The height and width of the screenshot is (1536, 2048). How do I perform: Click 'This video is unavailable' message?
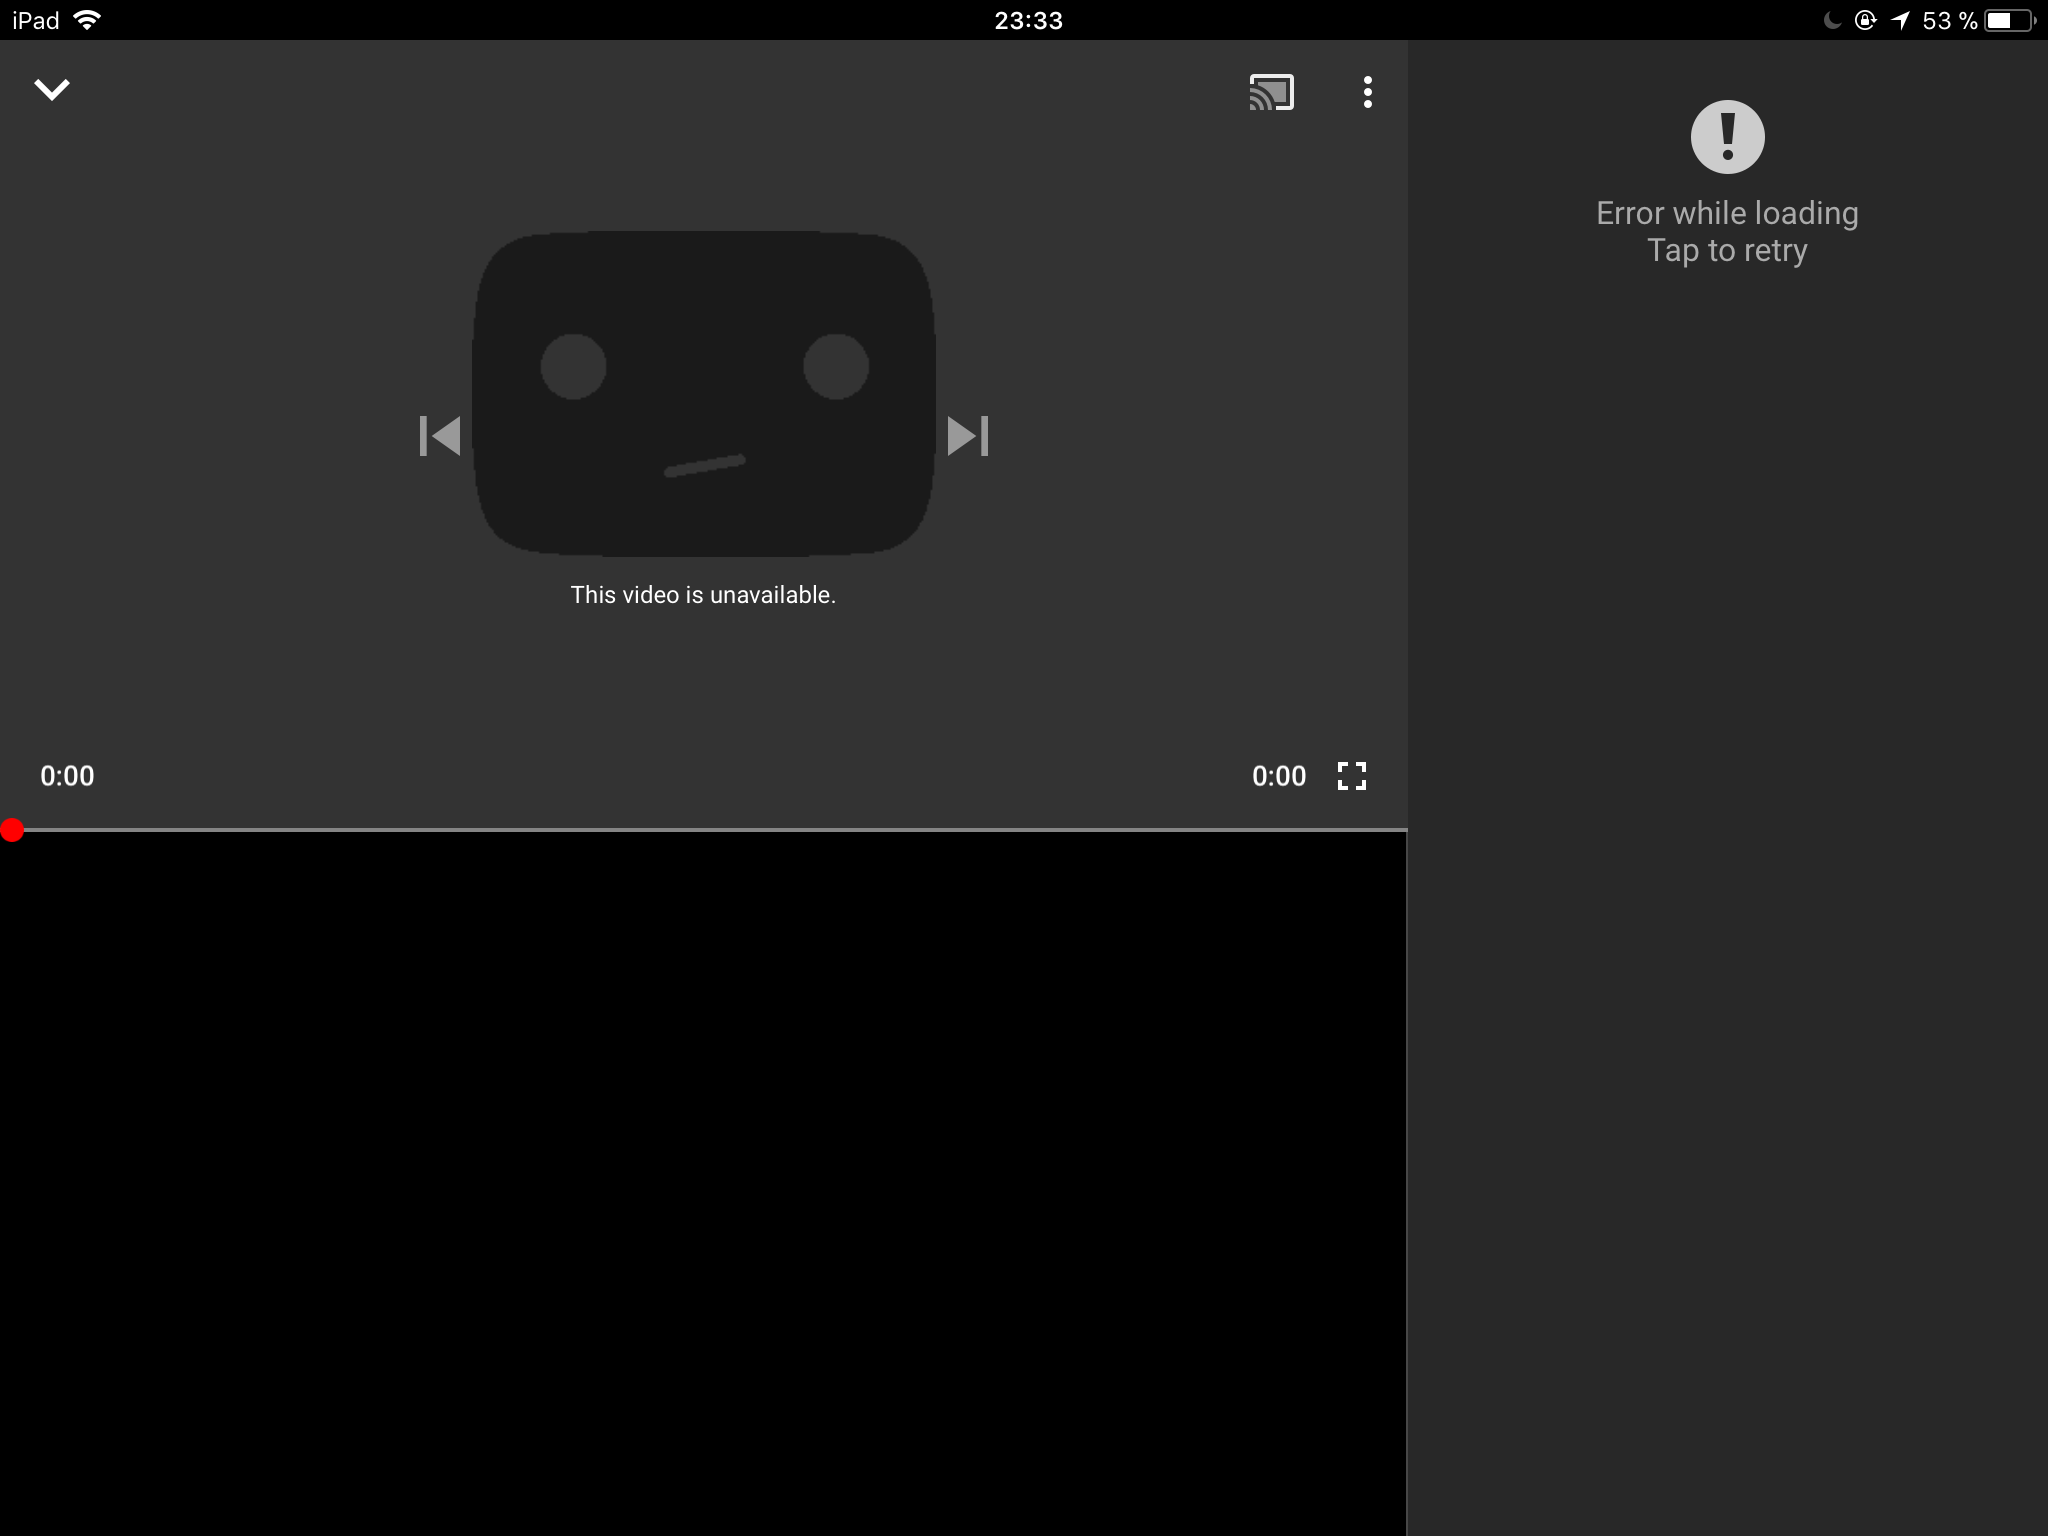(x=702, y=593)
